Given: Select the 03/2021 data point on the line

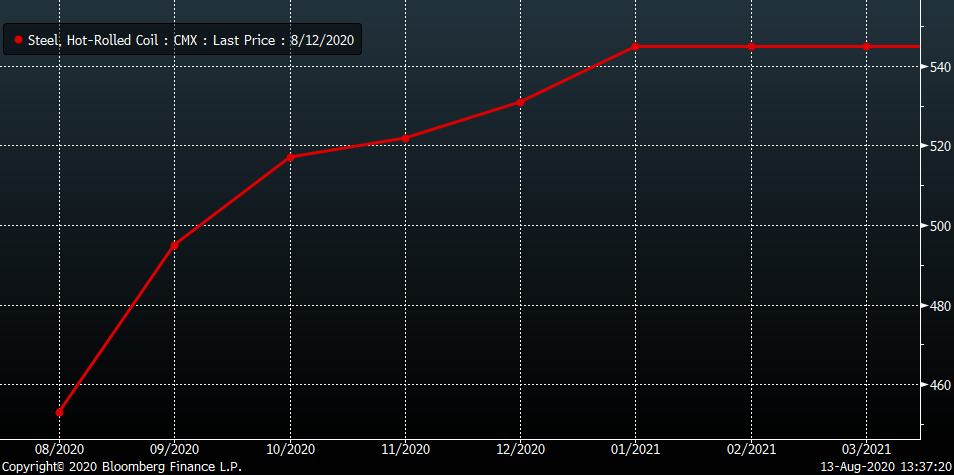Looking at the screenshot, I should click(866, 46).
